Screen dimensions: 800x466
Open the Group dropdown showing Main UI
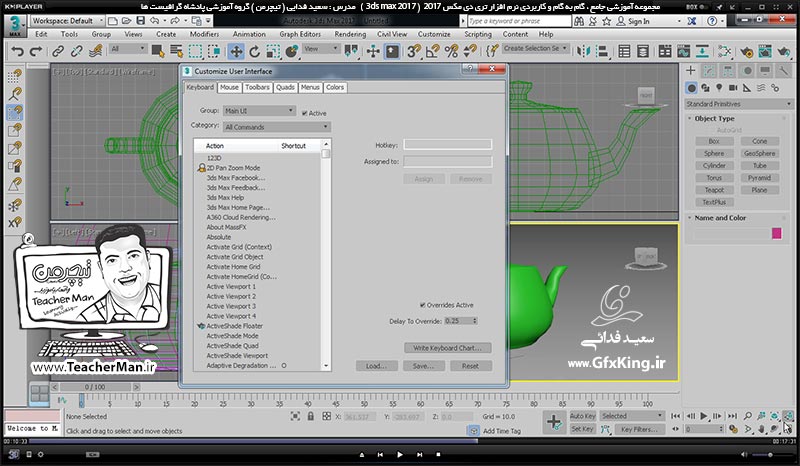tap(259, 111)
